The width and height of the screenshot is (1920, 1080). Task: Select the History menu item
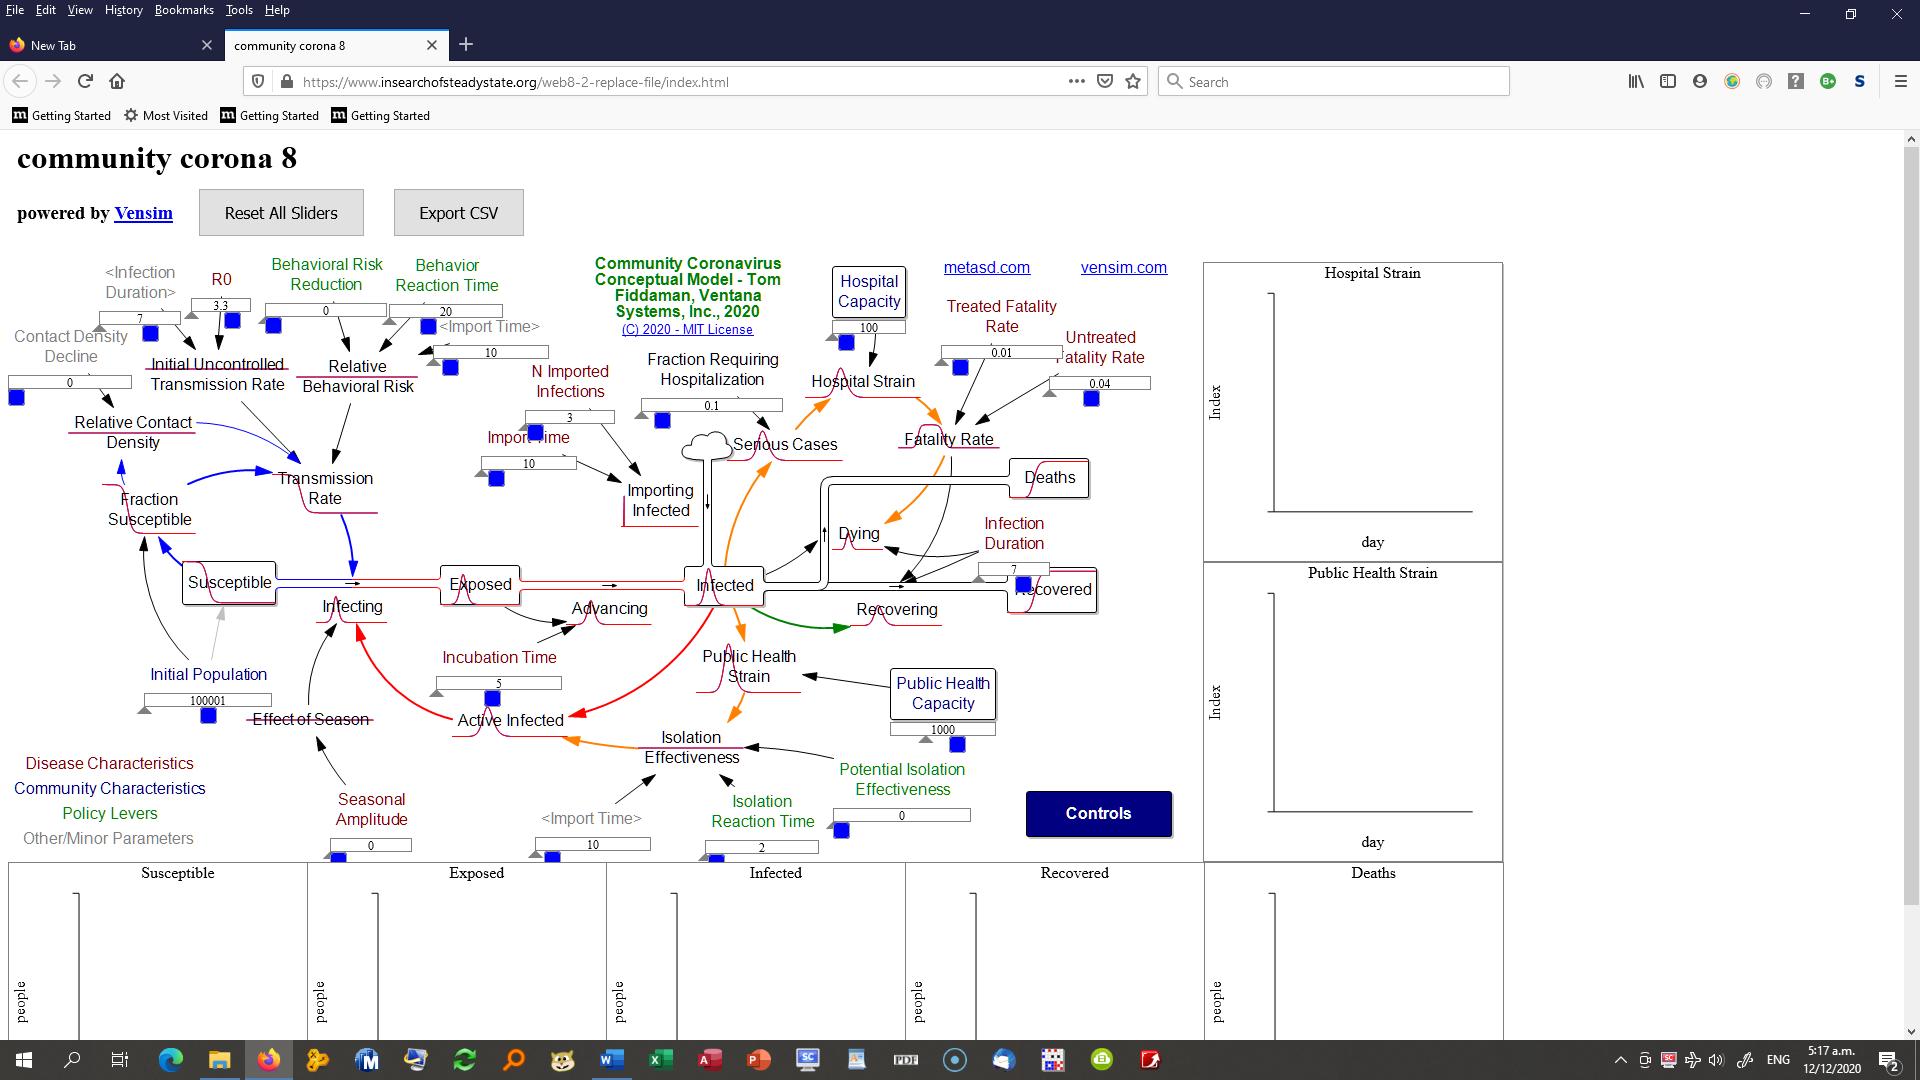pos(124,11)
